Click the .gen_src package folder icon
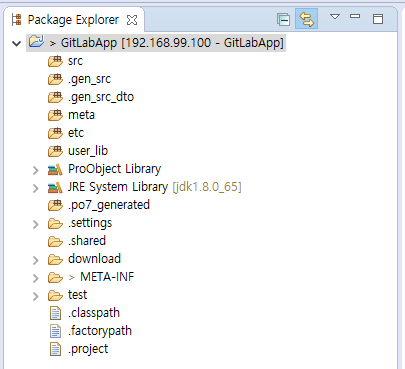Viewport: 405px width, 369px height. pos(55,79)
